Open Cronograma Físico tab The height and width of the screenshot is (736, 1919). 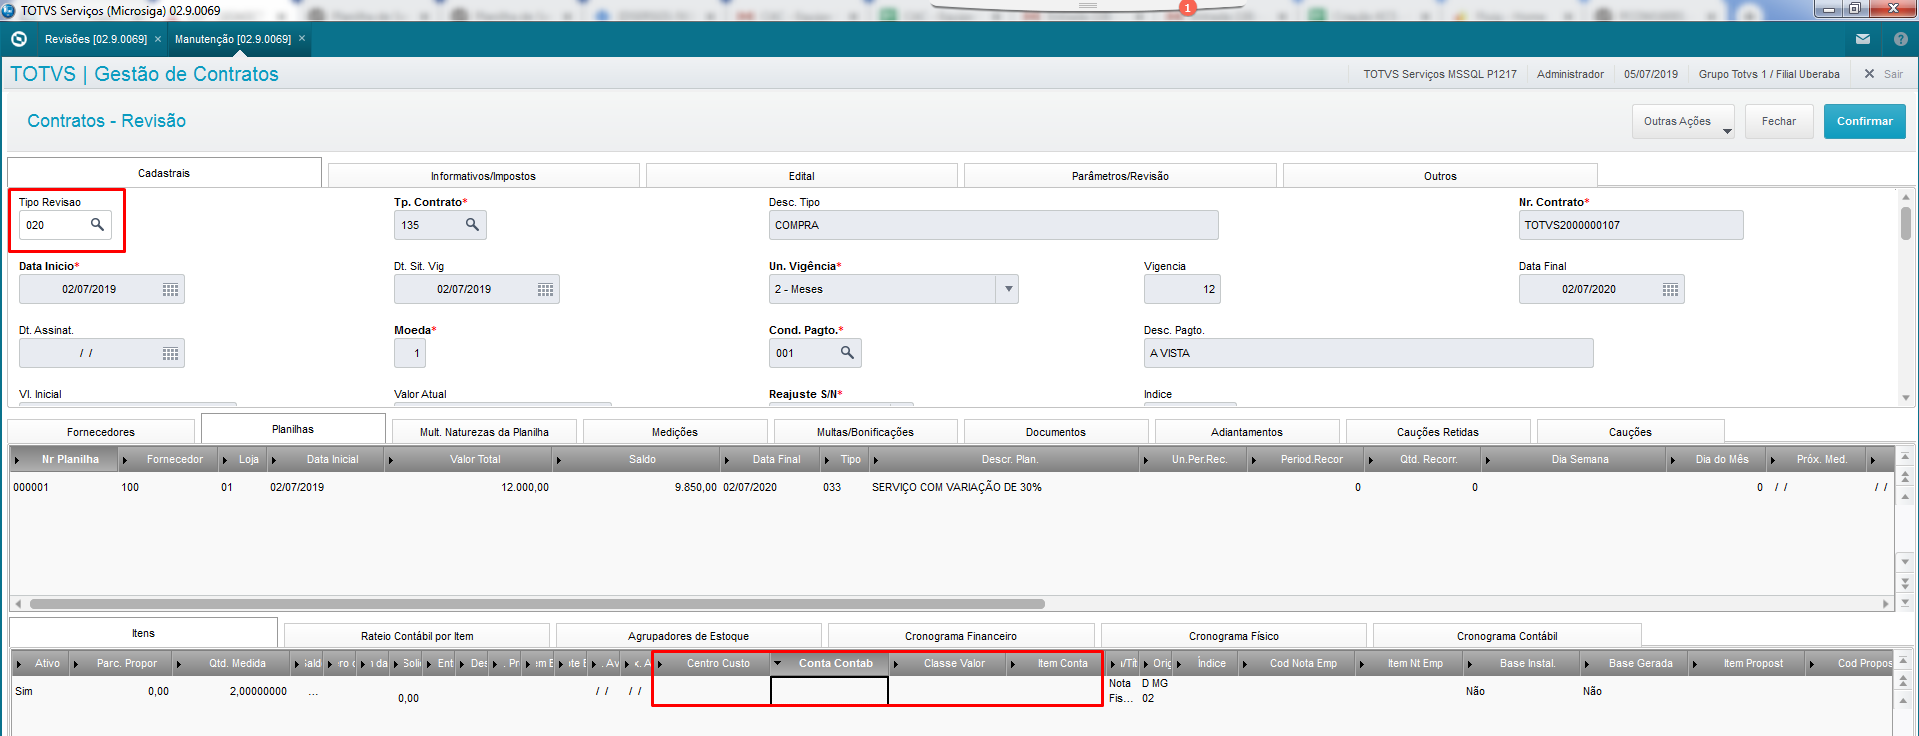click(x=1233, y=636)
